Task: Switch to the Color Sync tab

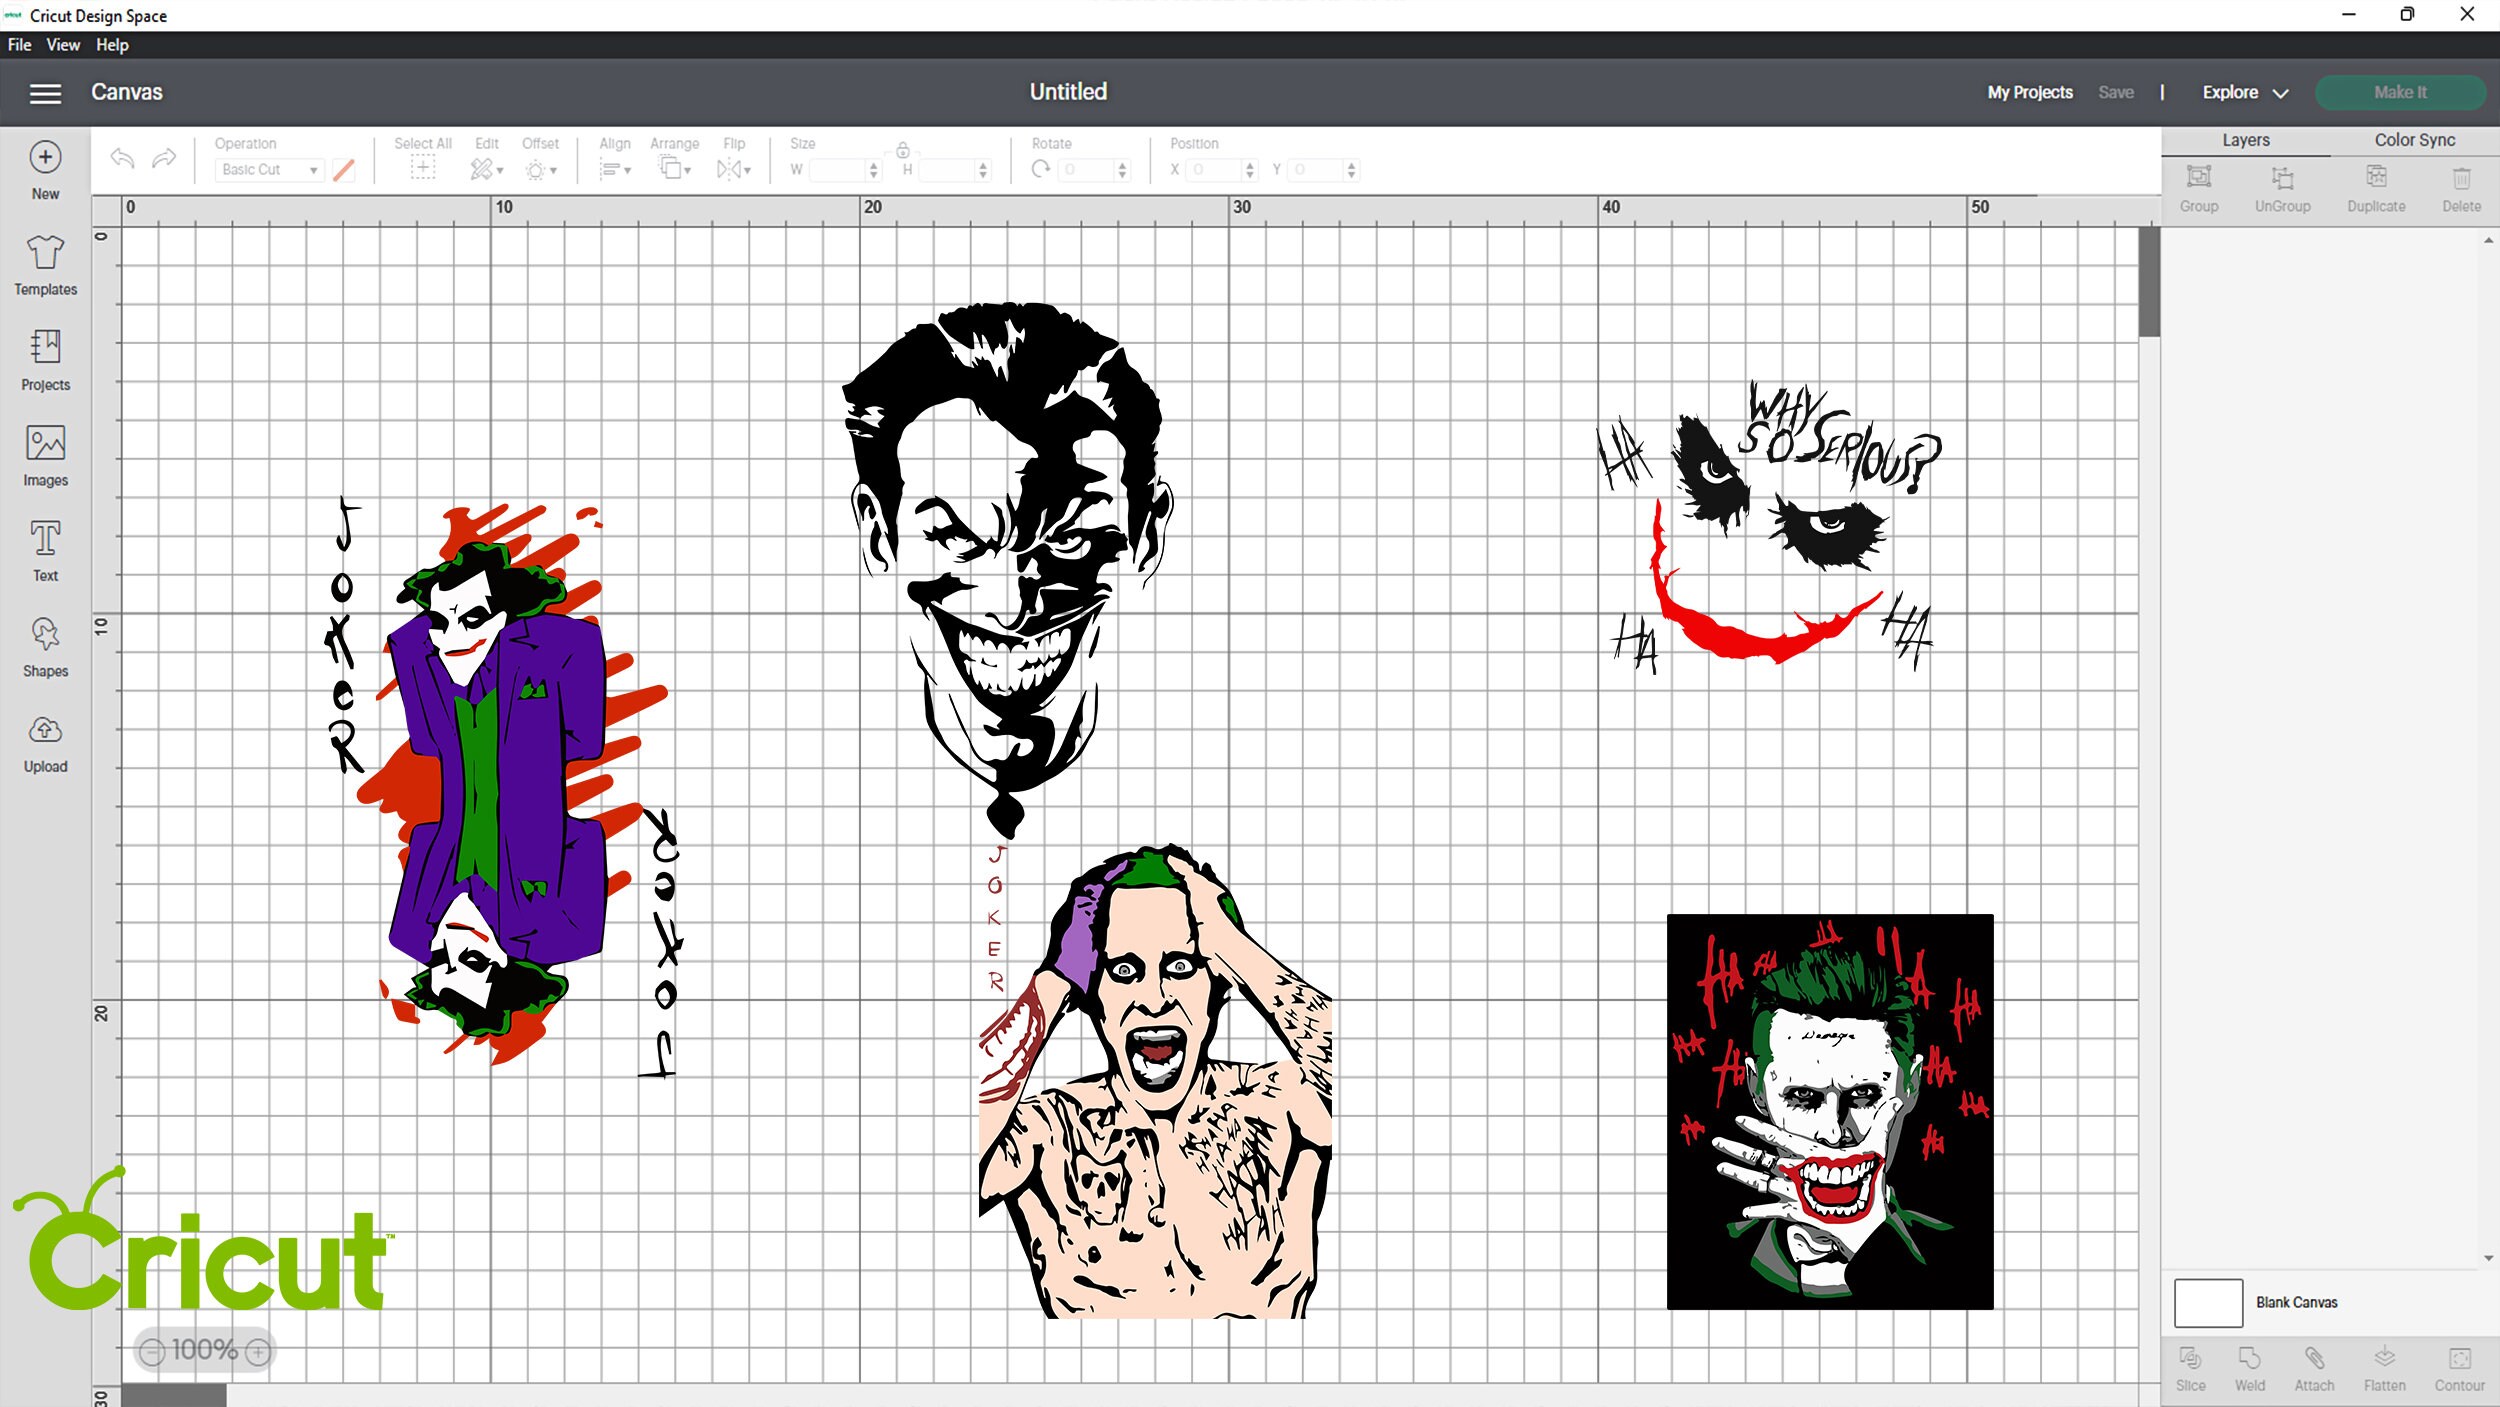Action: (x=2415, y=141)
